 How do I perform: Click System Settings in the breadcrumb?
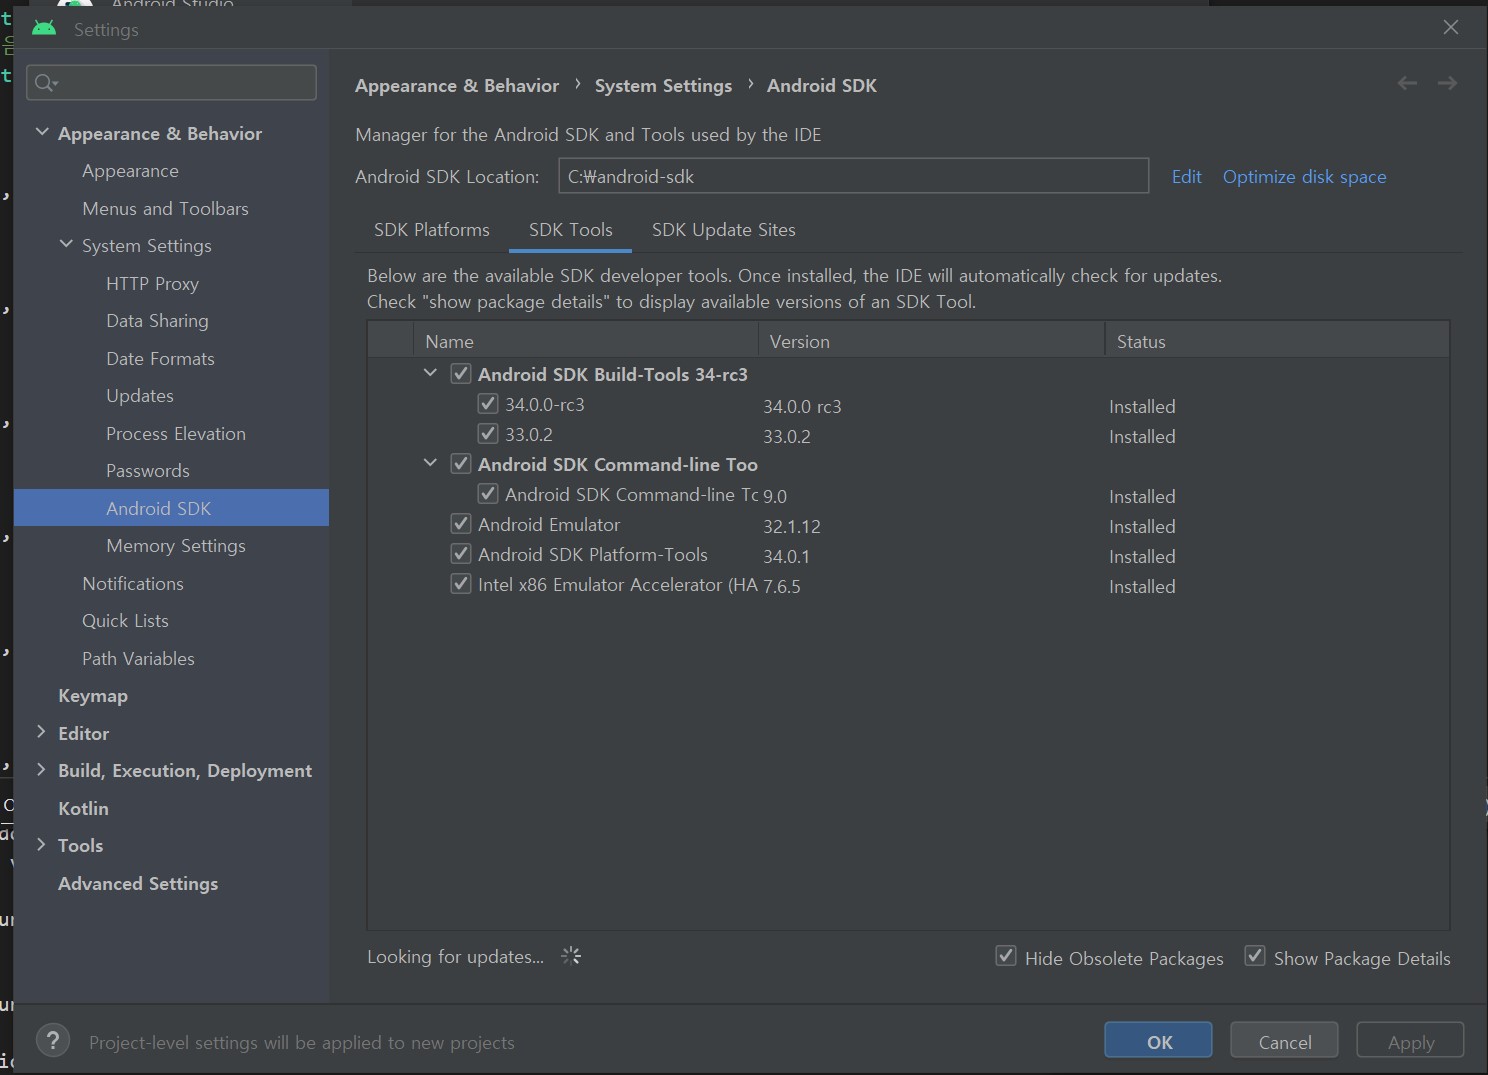point(663,86)
